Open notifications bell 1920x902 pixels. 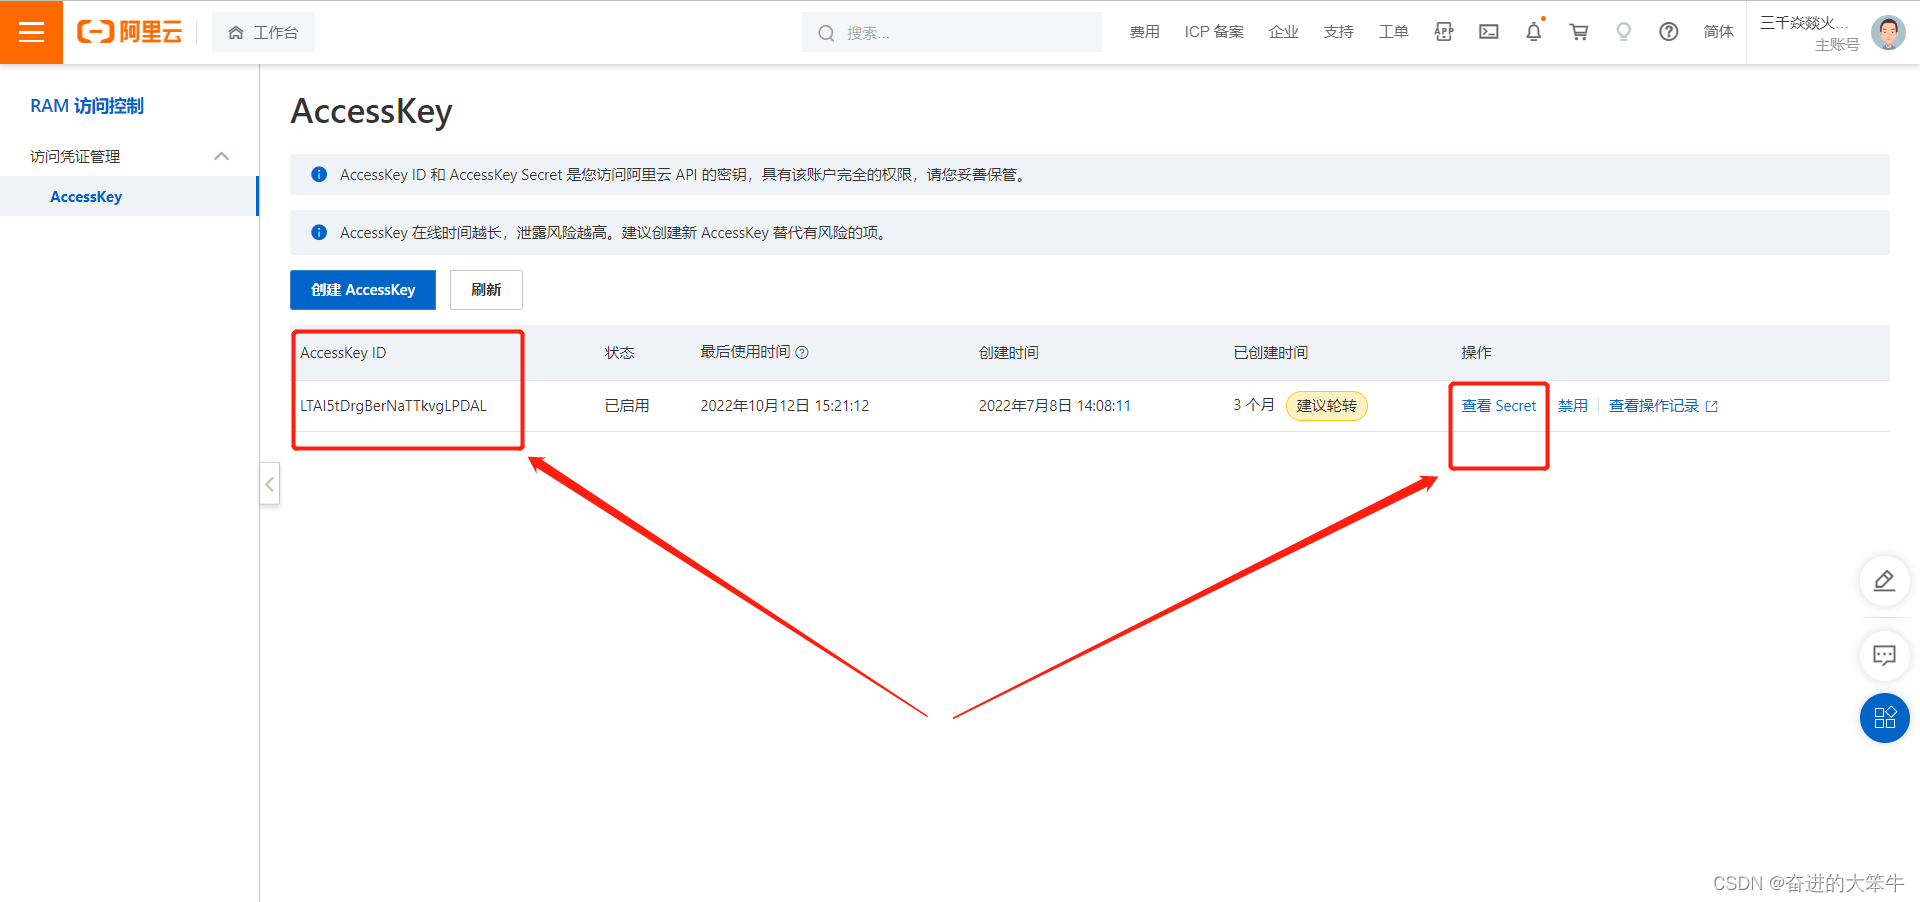[1533, 32]
